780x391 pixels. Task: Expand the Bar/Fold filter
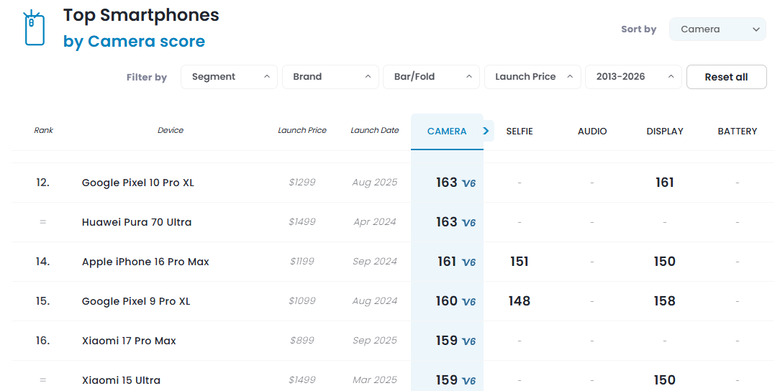(431, 77)
